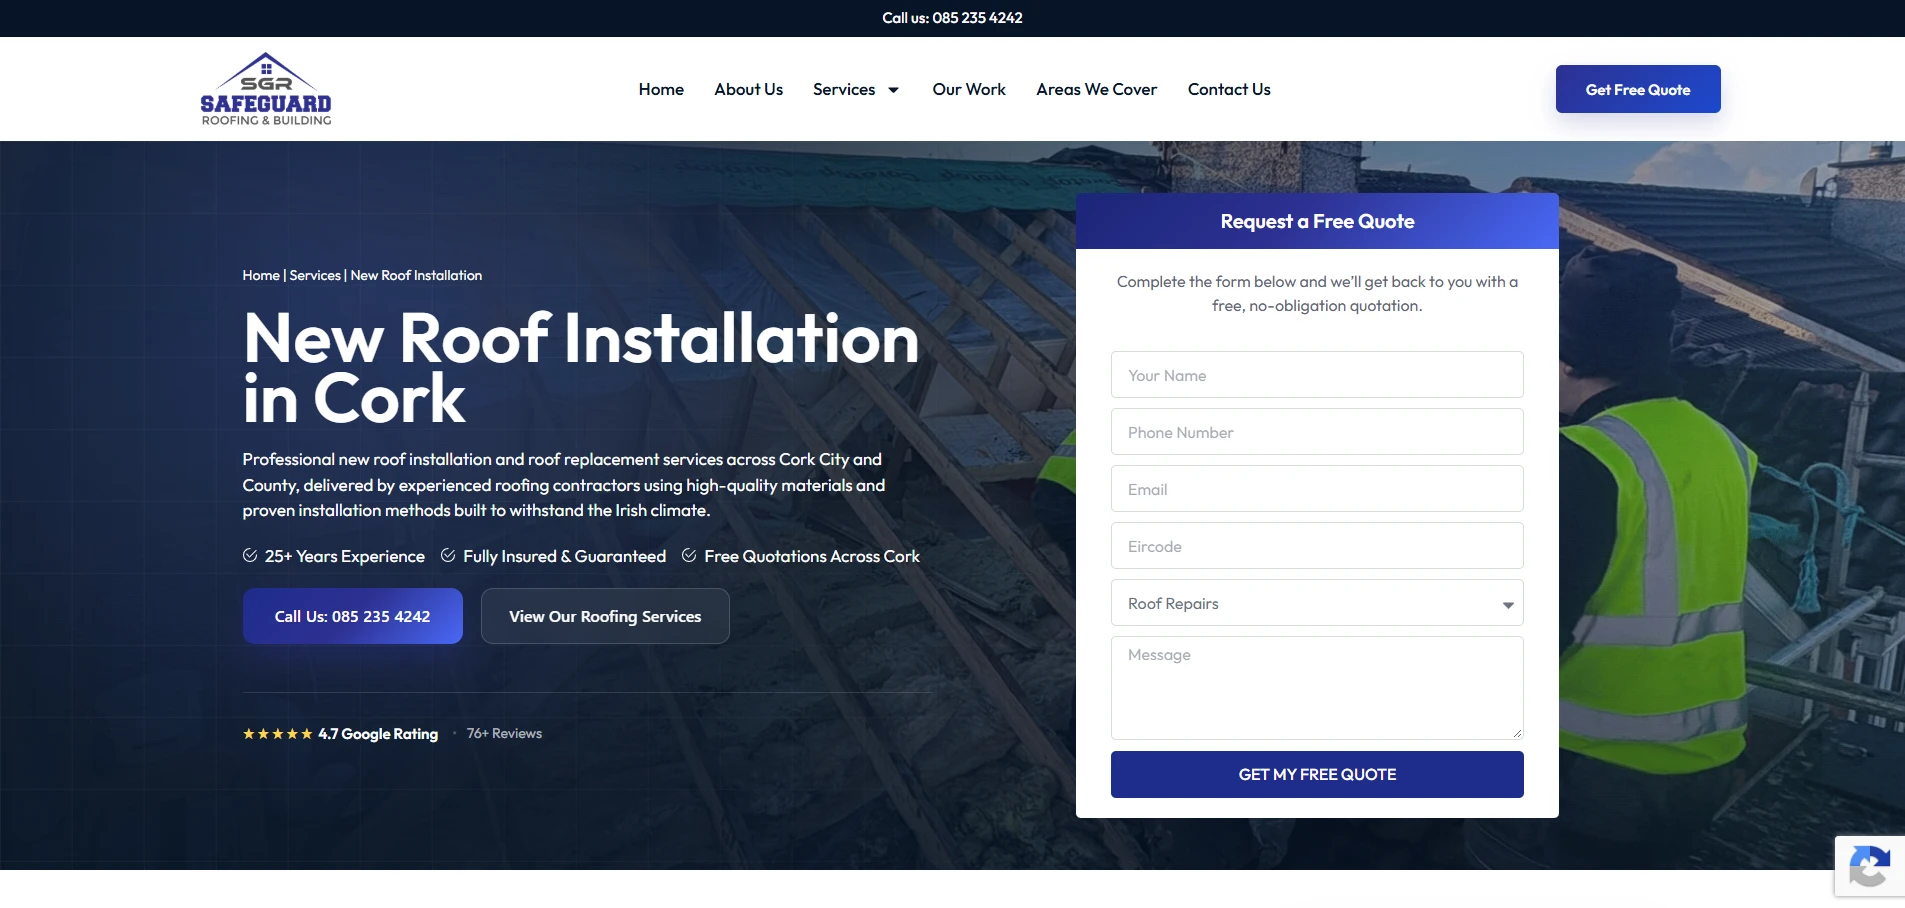Navigate to Our Work
The width and height of the screenshot is (1905, 908).
pos(969,89)
